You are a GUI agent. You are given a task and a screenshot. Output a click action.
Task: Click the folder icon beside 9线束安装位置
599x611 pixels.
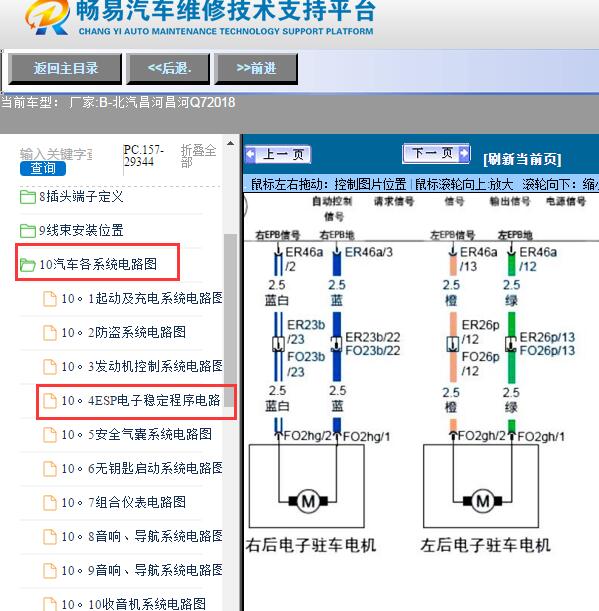point(28,231)
